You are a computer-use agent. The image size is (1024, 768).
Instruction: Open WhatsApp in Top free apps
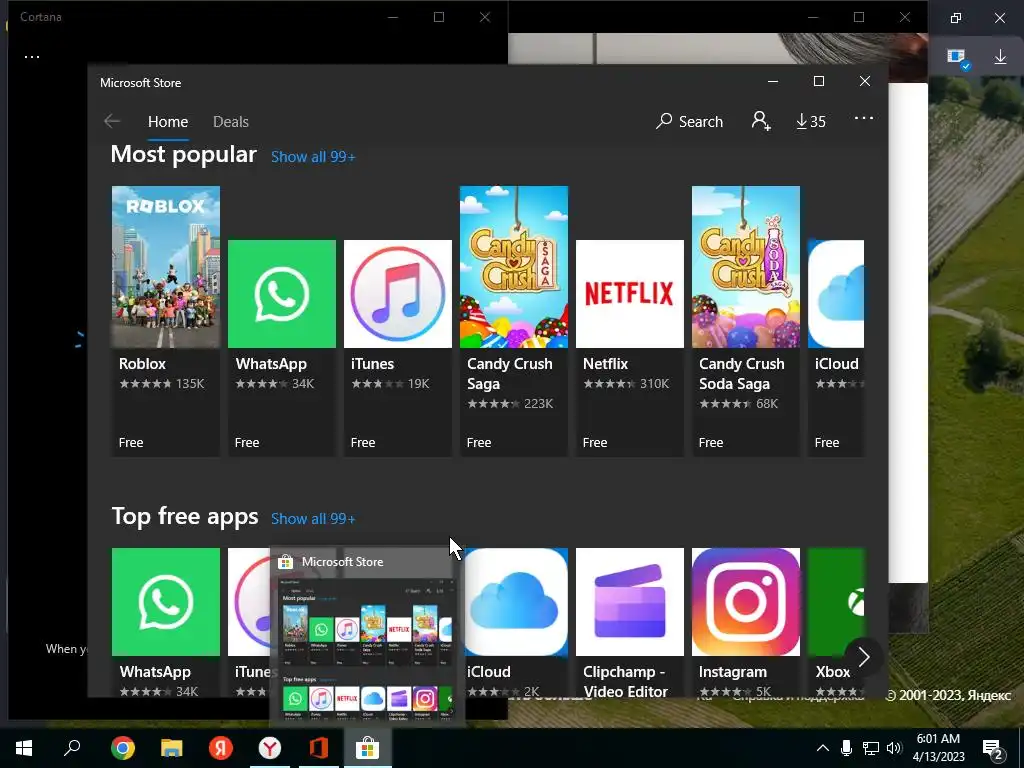166,622
